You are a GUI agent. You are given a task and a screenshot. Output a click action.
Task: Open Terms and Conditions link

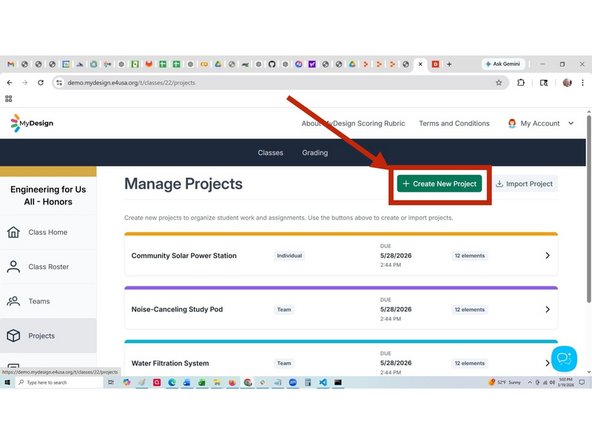[454, 123]
